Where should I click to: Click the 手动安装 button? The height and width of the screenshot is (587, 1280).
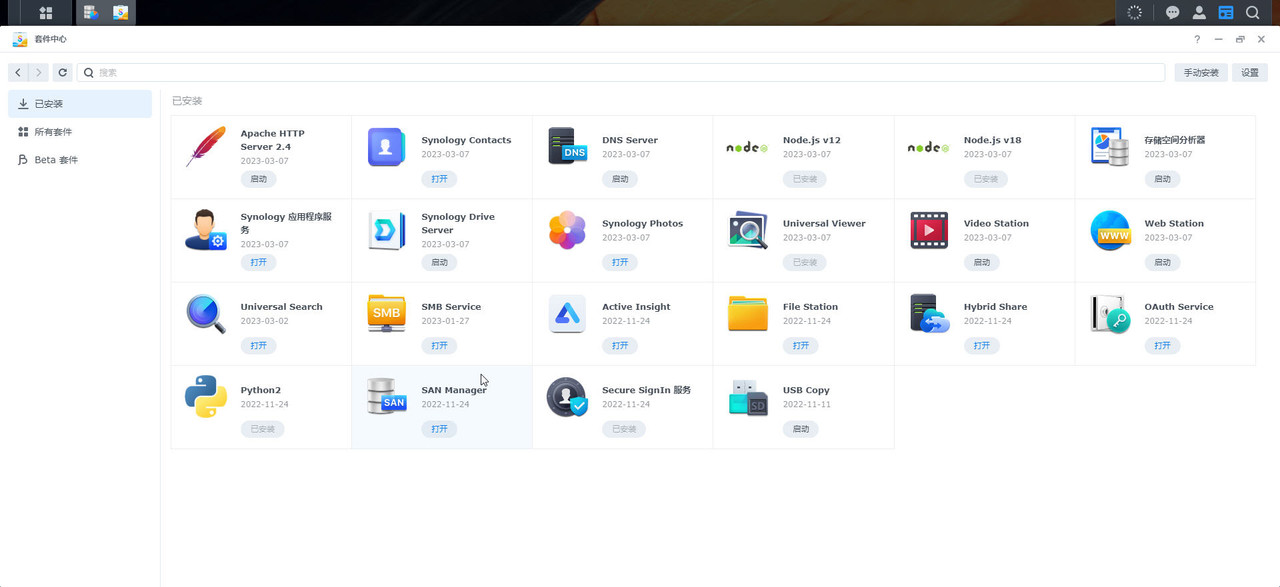point(1201,72)
